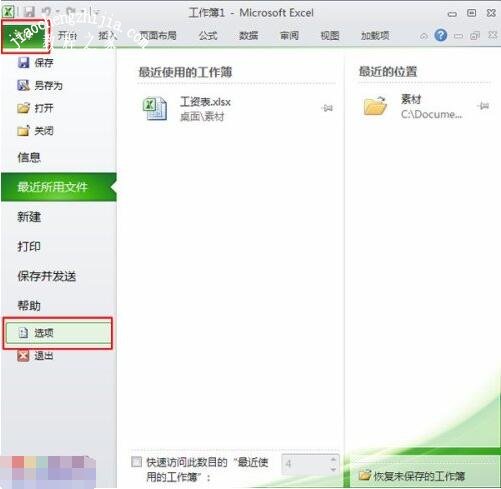Open 保存并发送 section
501x489 pixels.
coord(47,276)
